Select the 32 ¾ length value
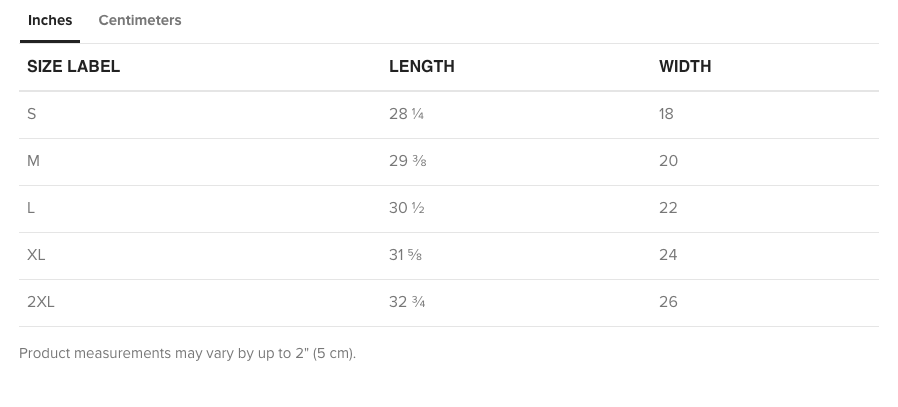898x407 pixels. (x=407, y=302)
